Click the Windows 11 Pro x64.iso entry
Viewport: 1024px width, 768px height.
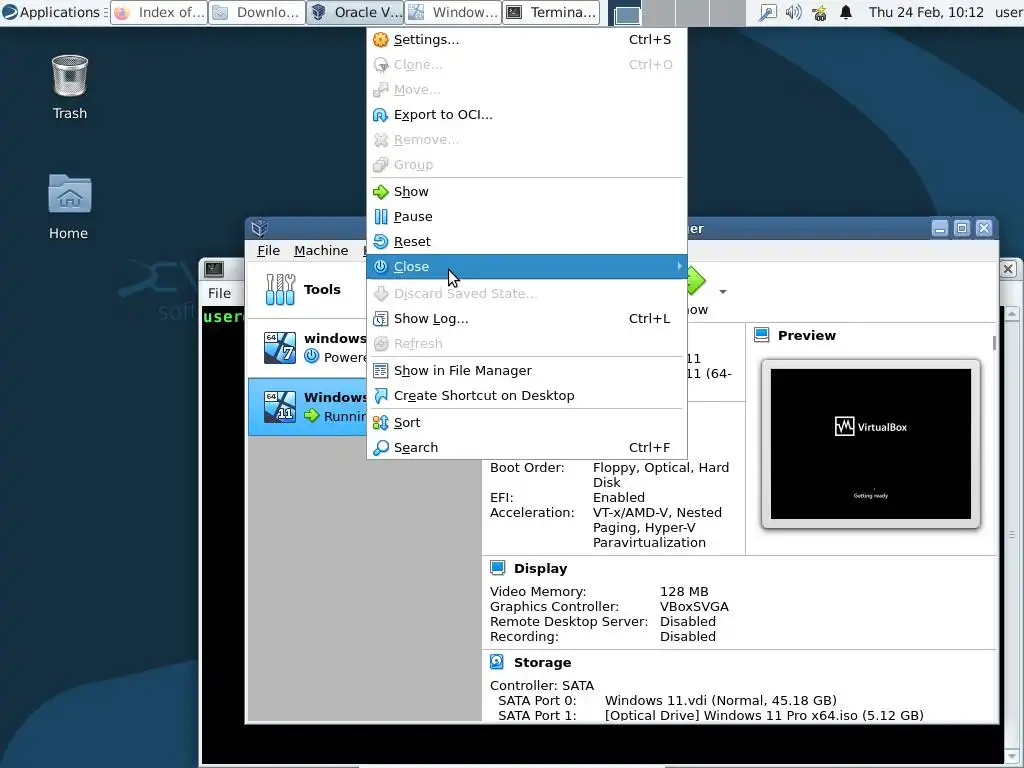pos(764,716)
